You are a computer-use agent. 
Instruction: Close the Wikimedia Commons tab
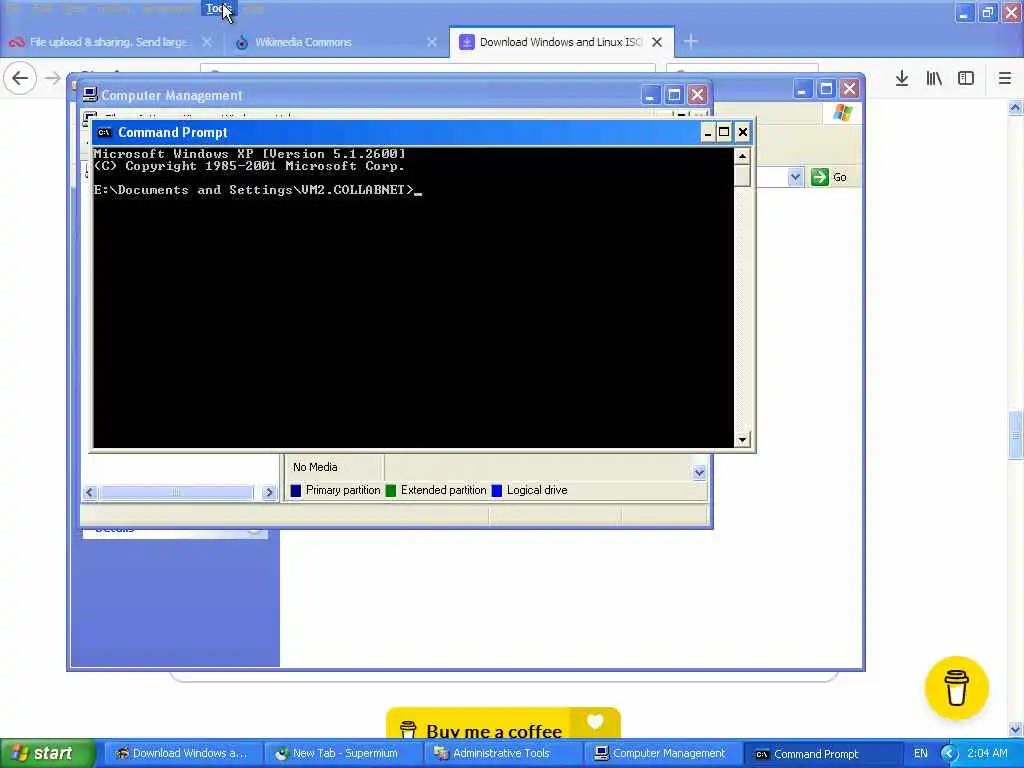432,42
